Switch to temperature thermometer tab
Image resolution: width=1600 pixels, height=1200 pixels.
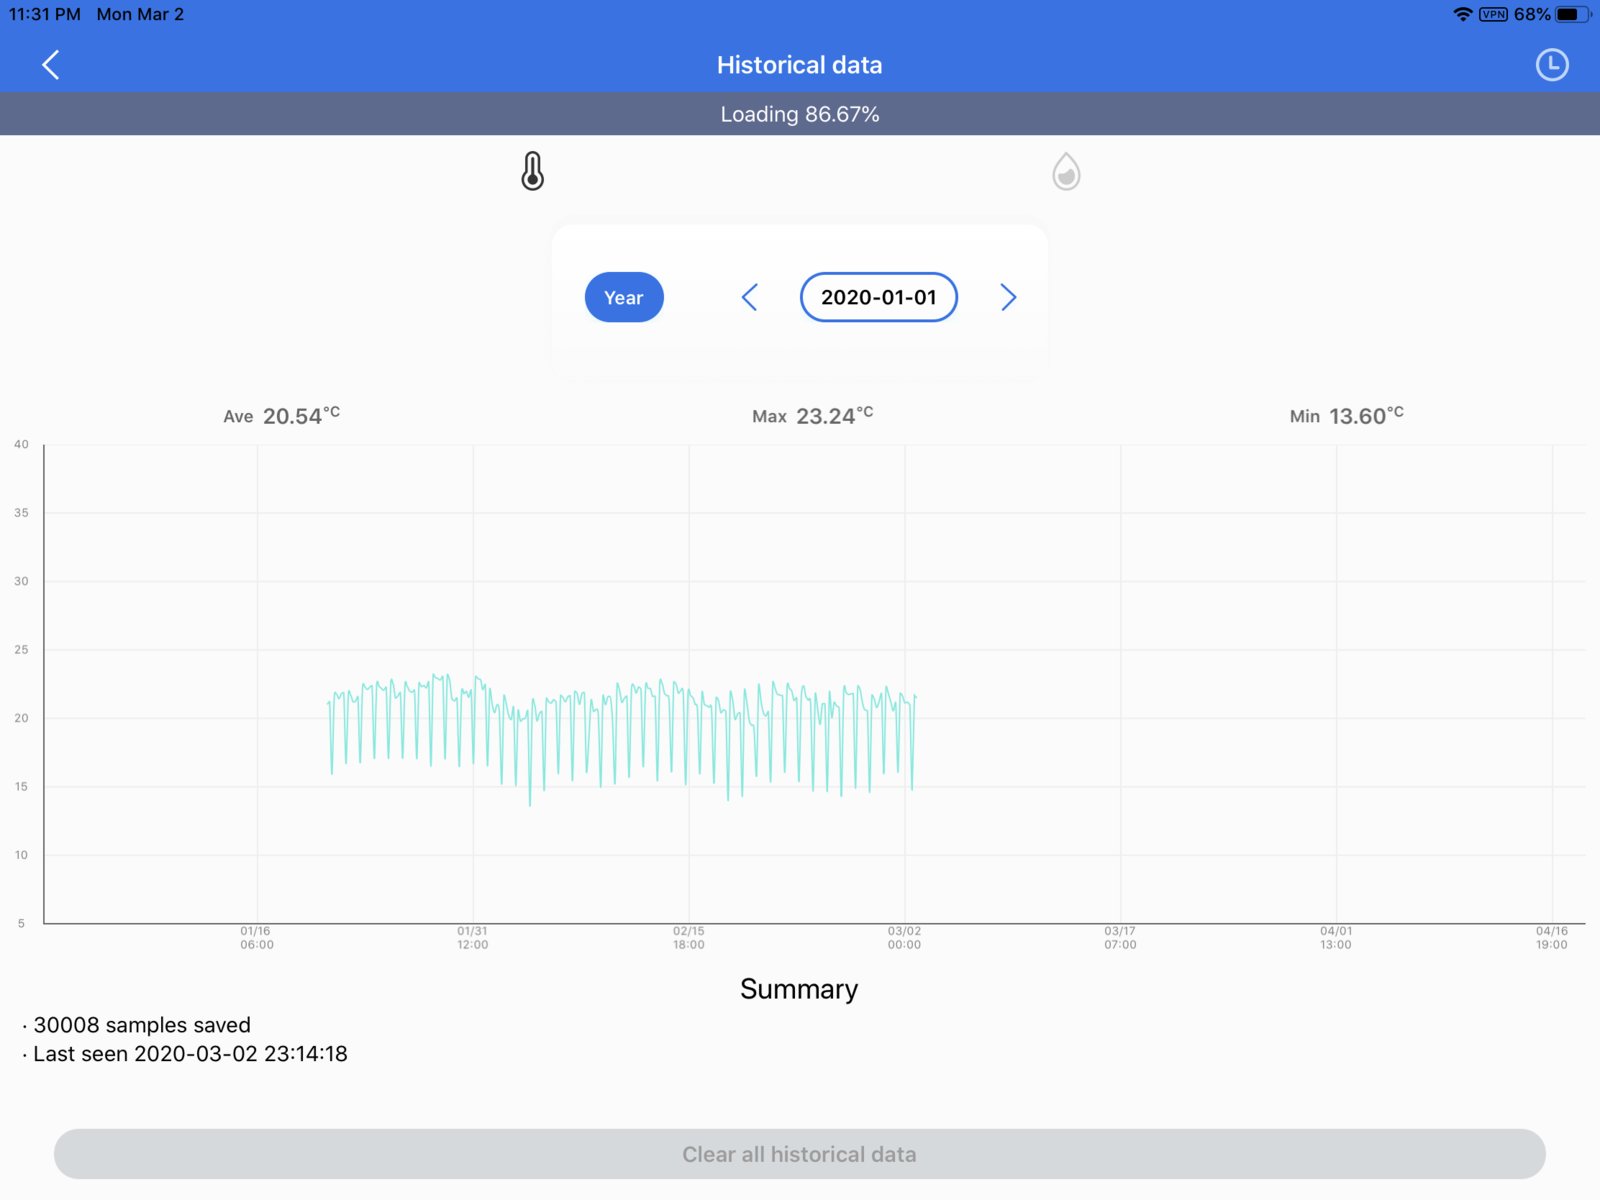click(533, 171)
